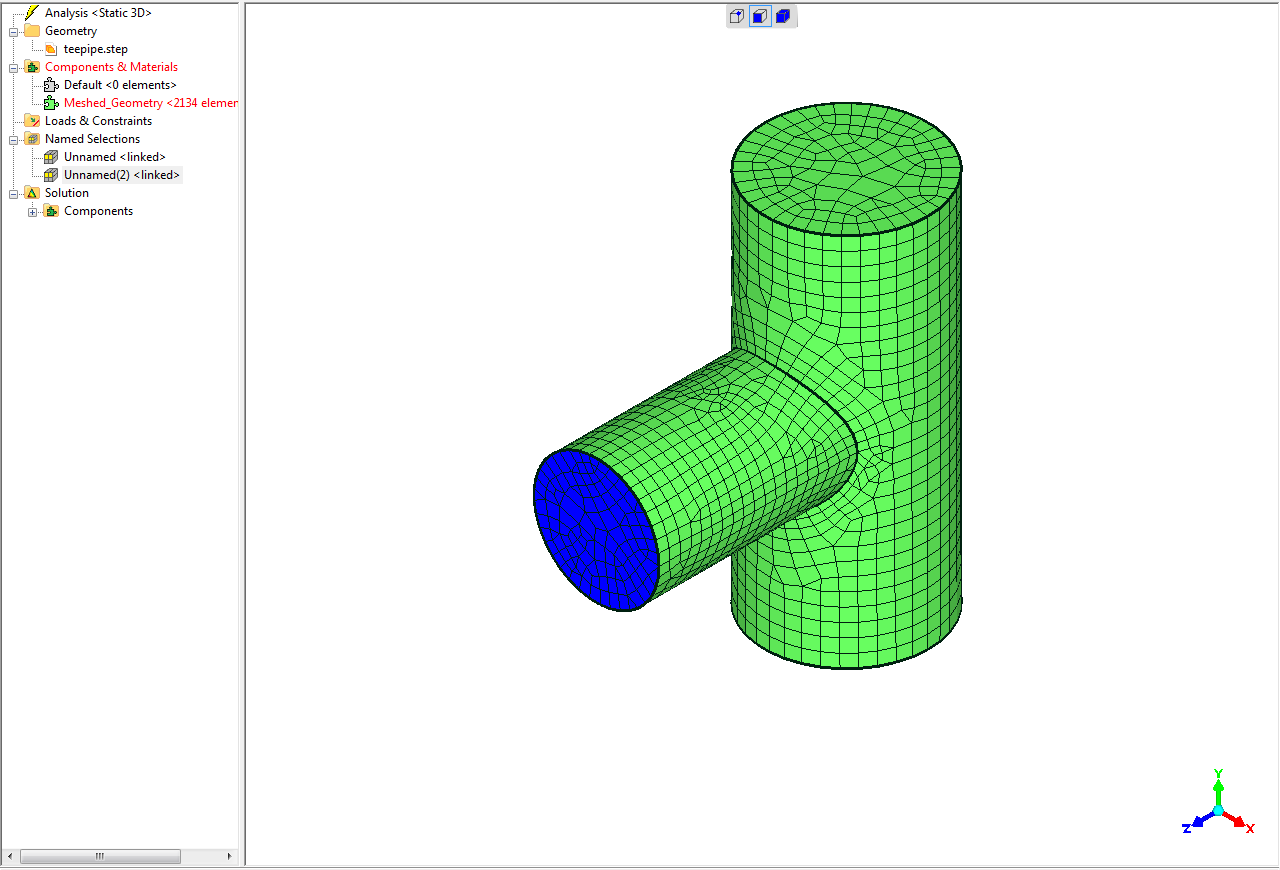Click the Loads & Constraints folder icon
Image resolution: width=1280 pixels, height=870 pixels.
coord(32,121)
